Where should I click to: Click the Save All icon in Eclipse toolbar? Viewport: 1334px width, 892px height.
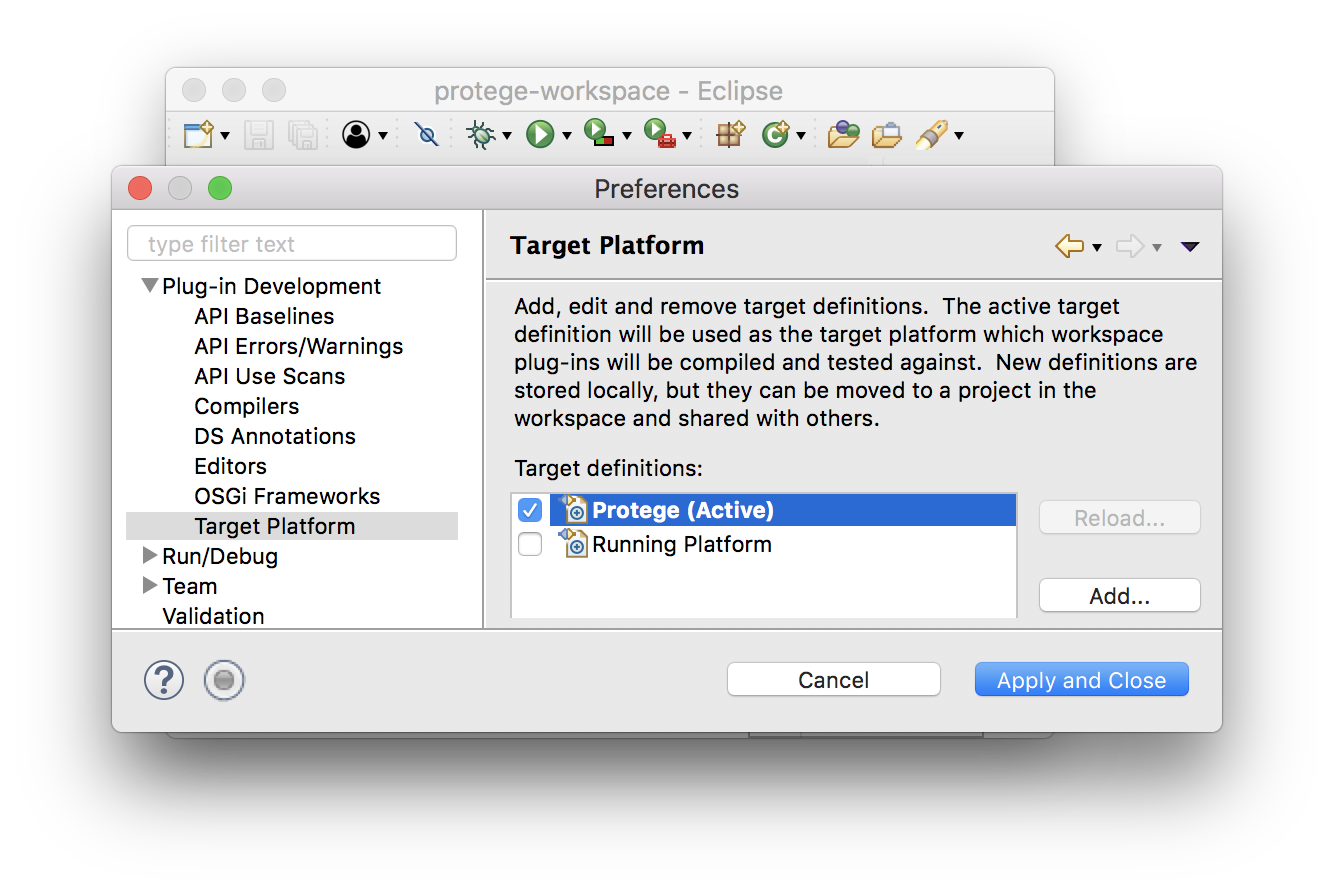(x=303, y=135)
